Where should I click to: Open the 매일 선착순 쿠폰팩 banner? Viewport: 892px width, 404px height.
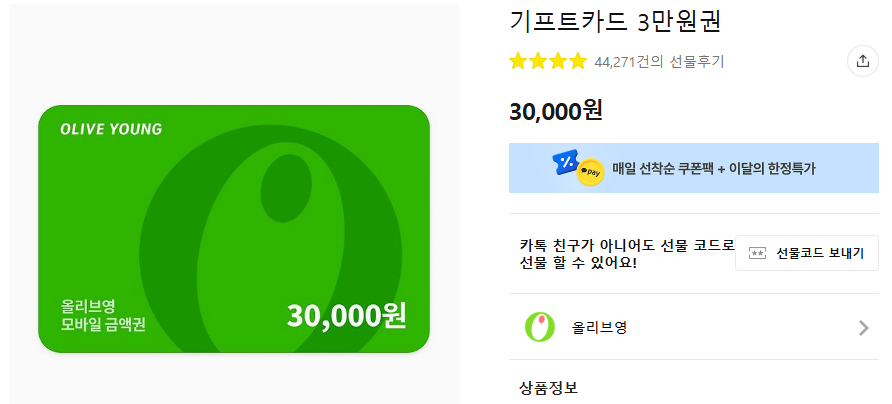693,168
